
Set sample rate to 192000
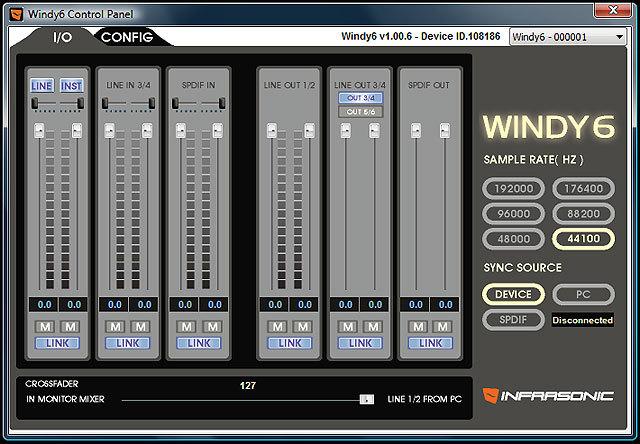coord(514,187)
